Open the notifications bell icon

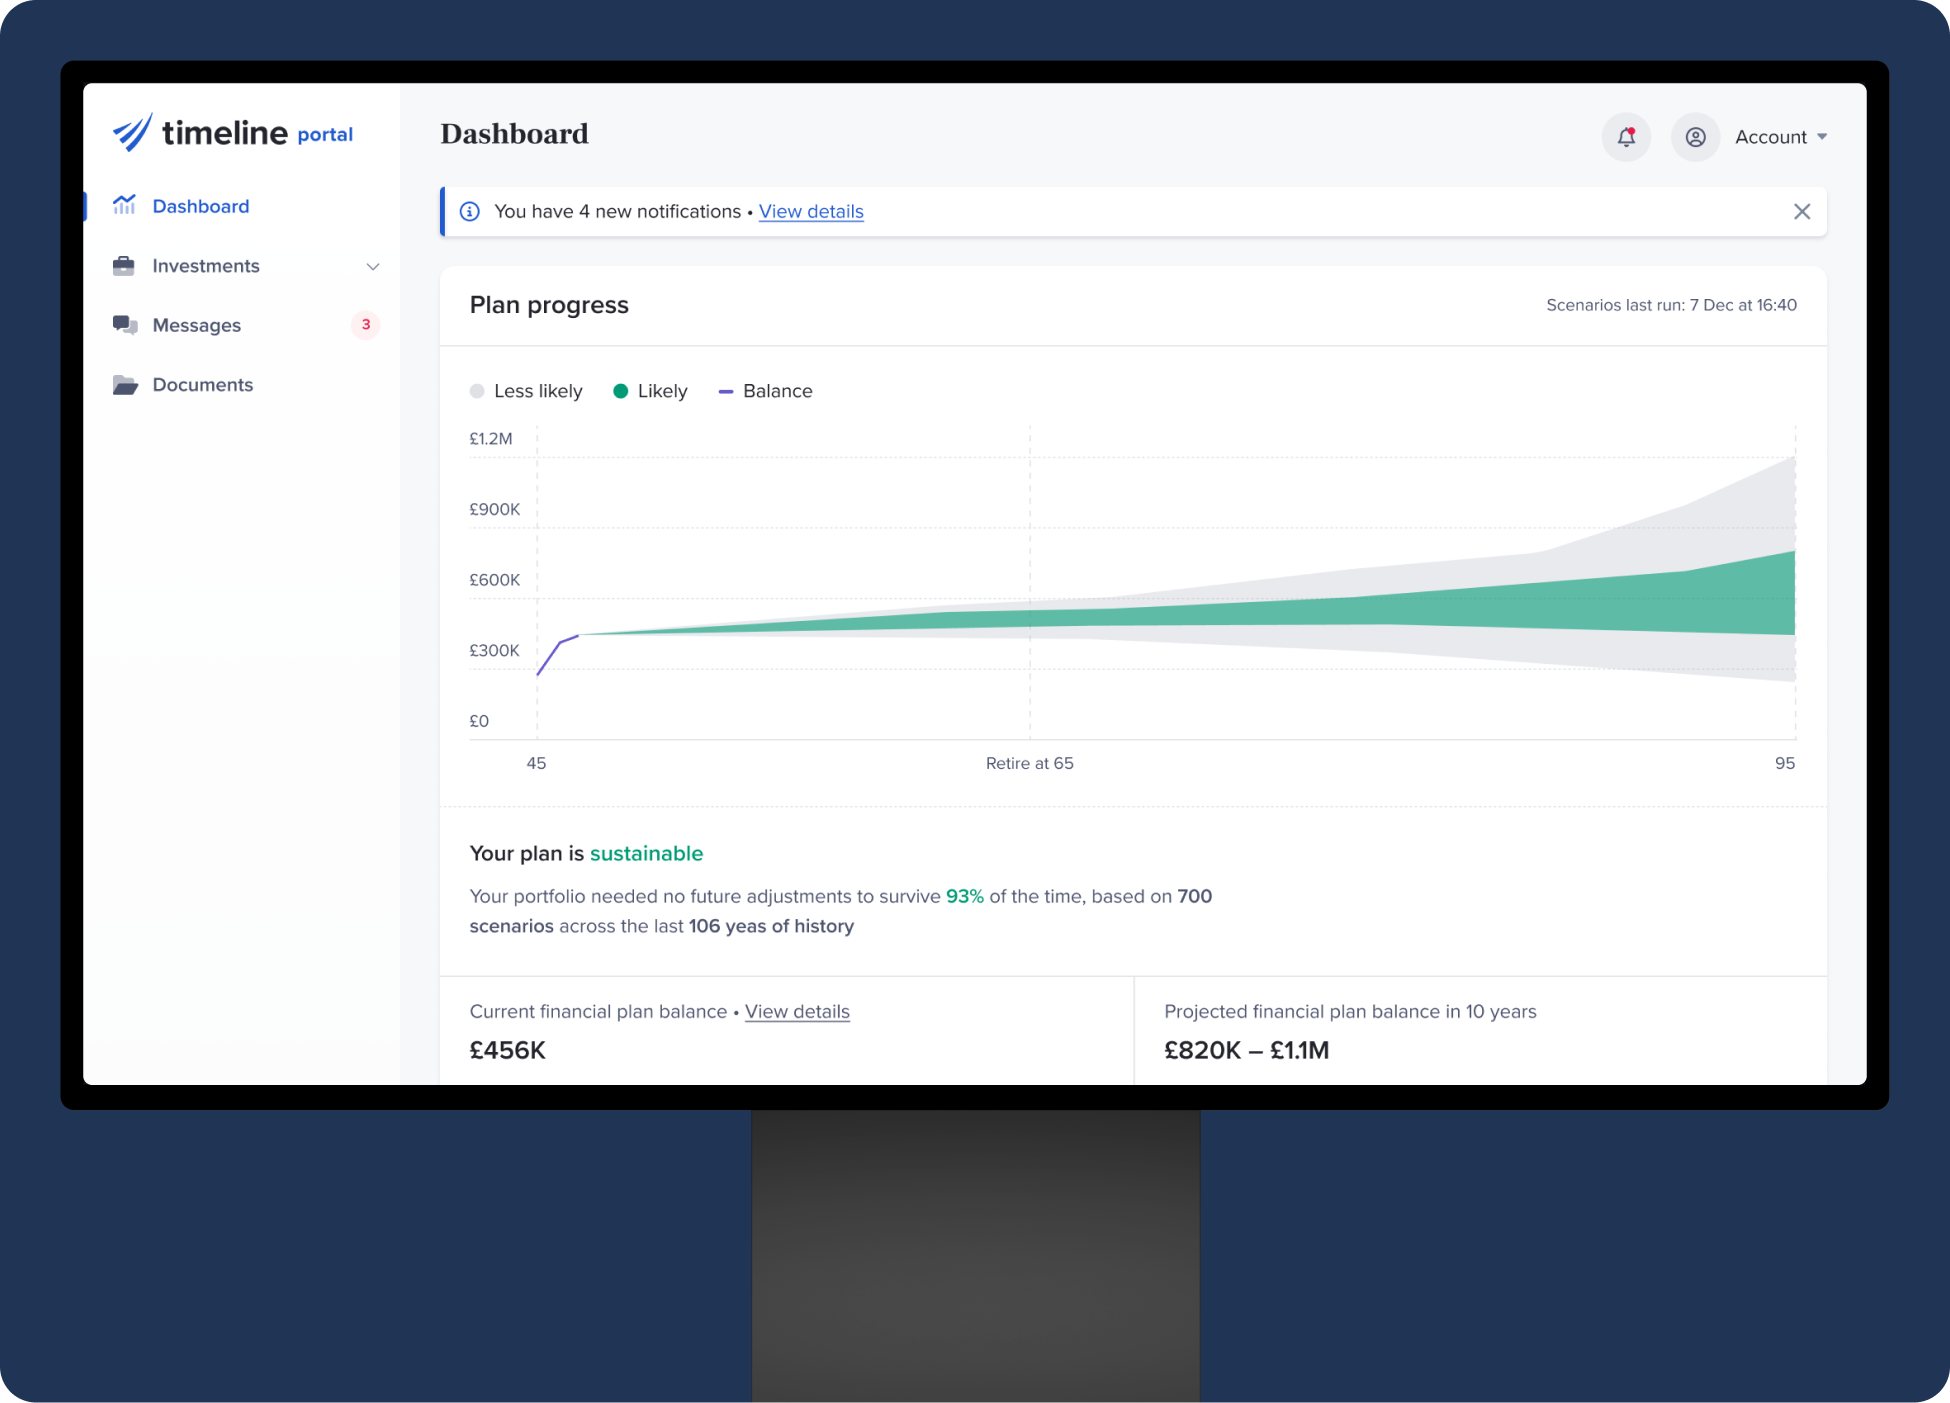pos(1626,137)
